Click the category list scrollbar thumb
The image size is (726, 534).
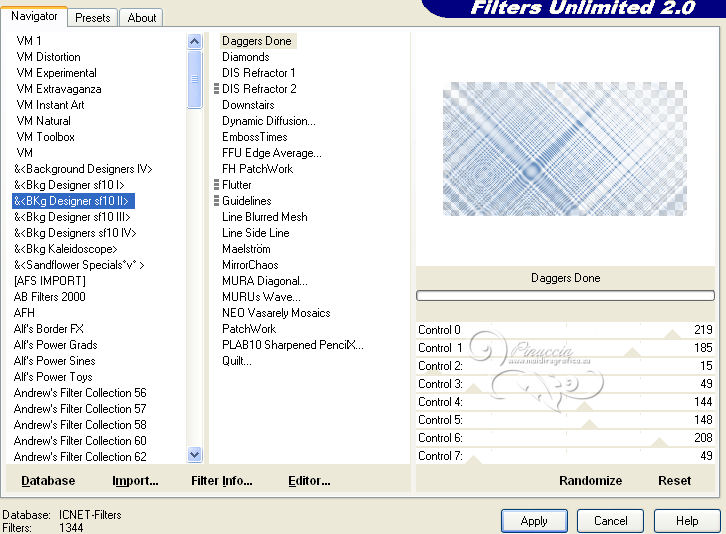point(194,79)
